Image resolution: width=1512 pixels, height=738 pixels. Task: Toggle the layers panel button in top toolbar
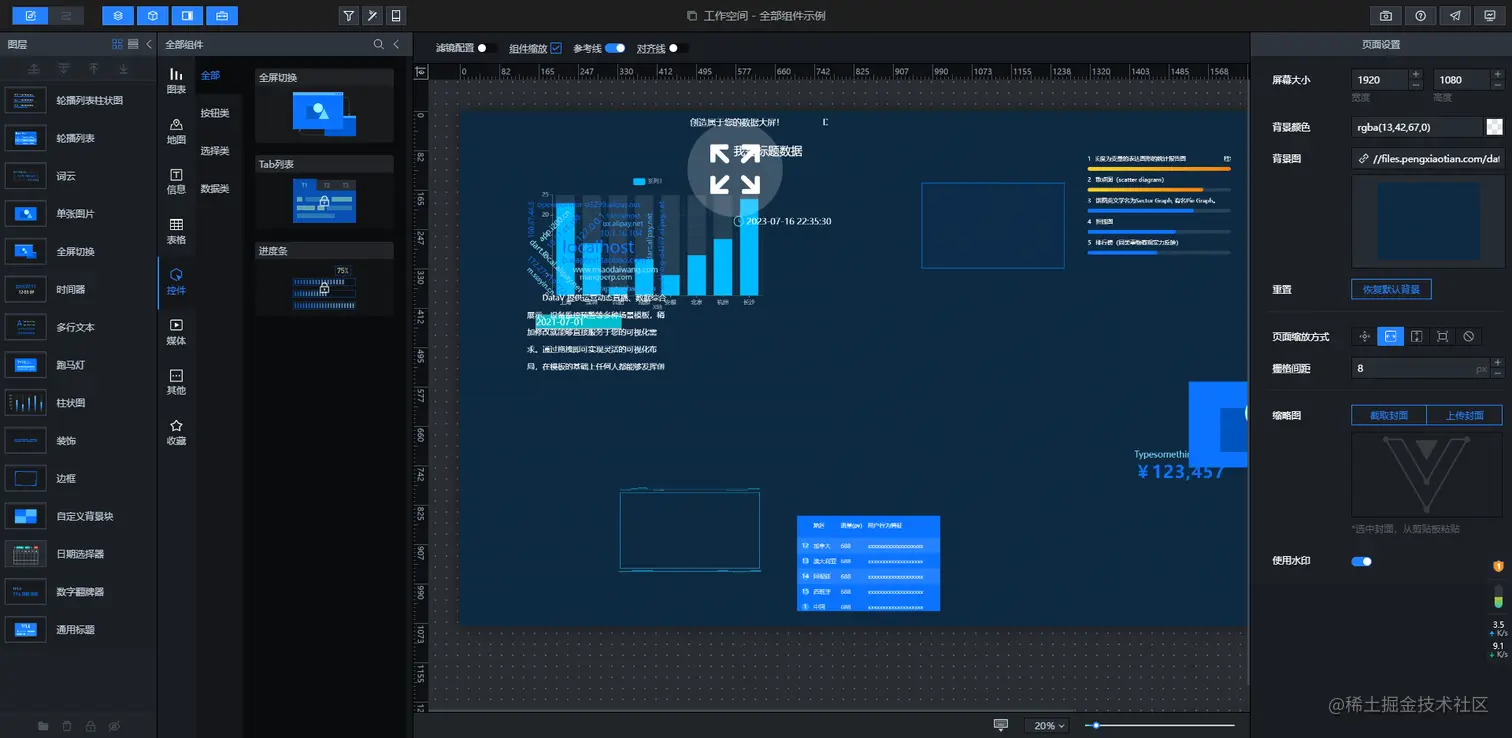pyautogui.click(x=118, y=15)
